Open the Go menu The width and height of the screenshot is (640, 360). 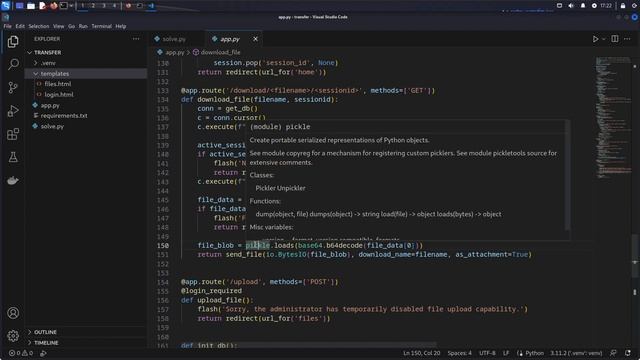pos(71,26)
